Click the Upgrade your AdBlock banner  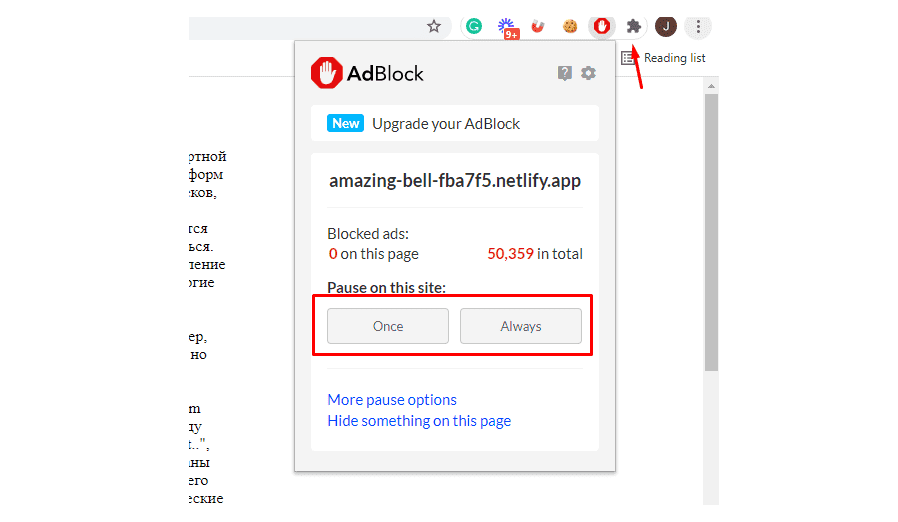[x=455, y=123]
